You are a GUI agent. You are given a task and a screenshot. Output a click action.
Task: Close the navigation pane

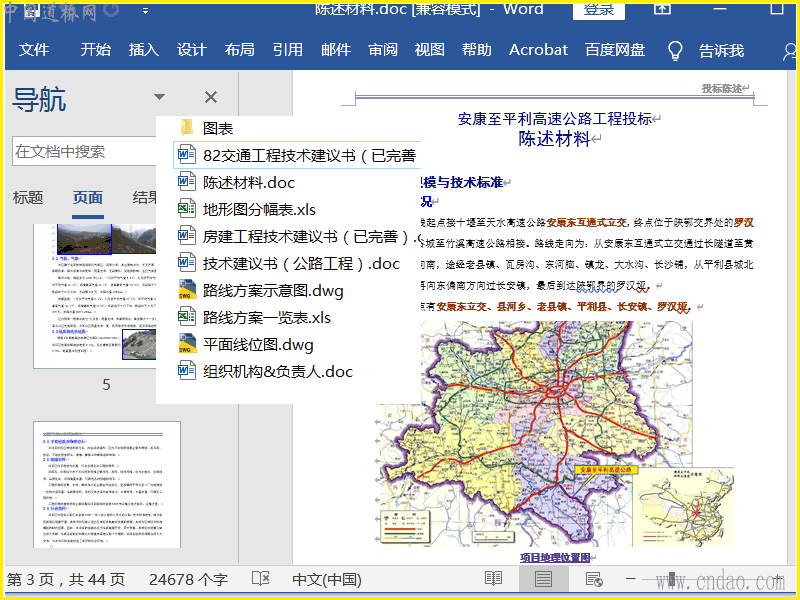210,97
